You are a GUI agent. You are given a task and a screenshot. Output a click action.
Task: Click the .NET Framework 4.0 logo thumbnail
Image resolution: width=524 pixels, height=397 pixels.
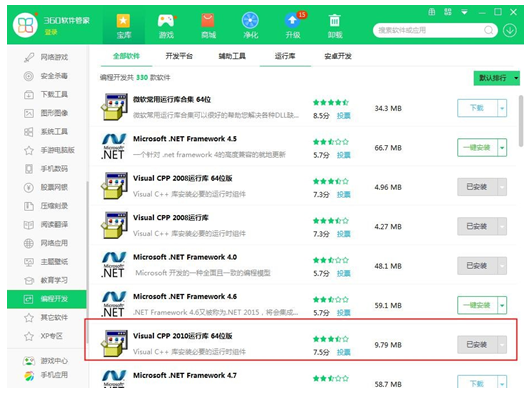point(114,265)
